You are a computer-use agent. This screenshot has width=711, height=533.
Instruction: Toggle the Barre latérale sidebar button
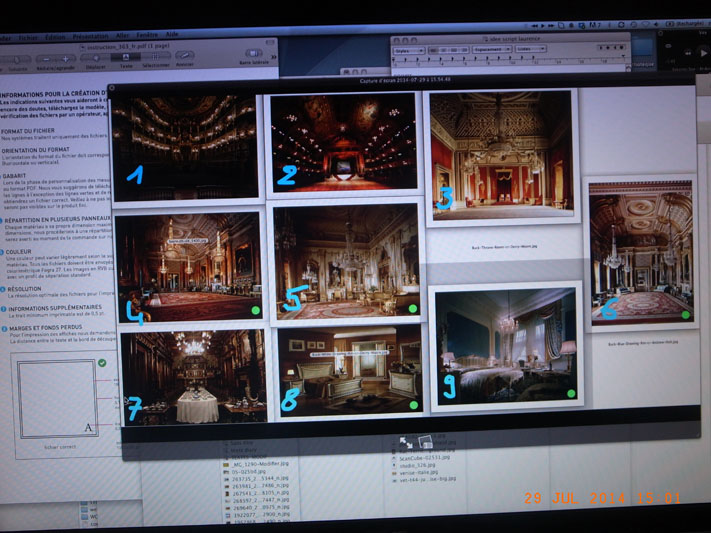[253, 54]
